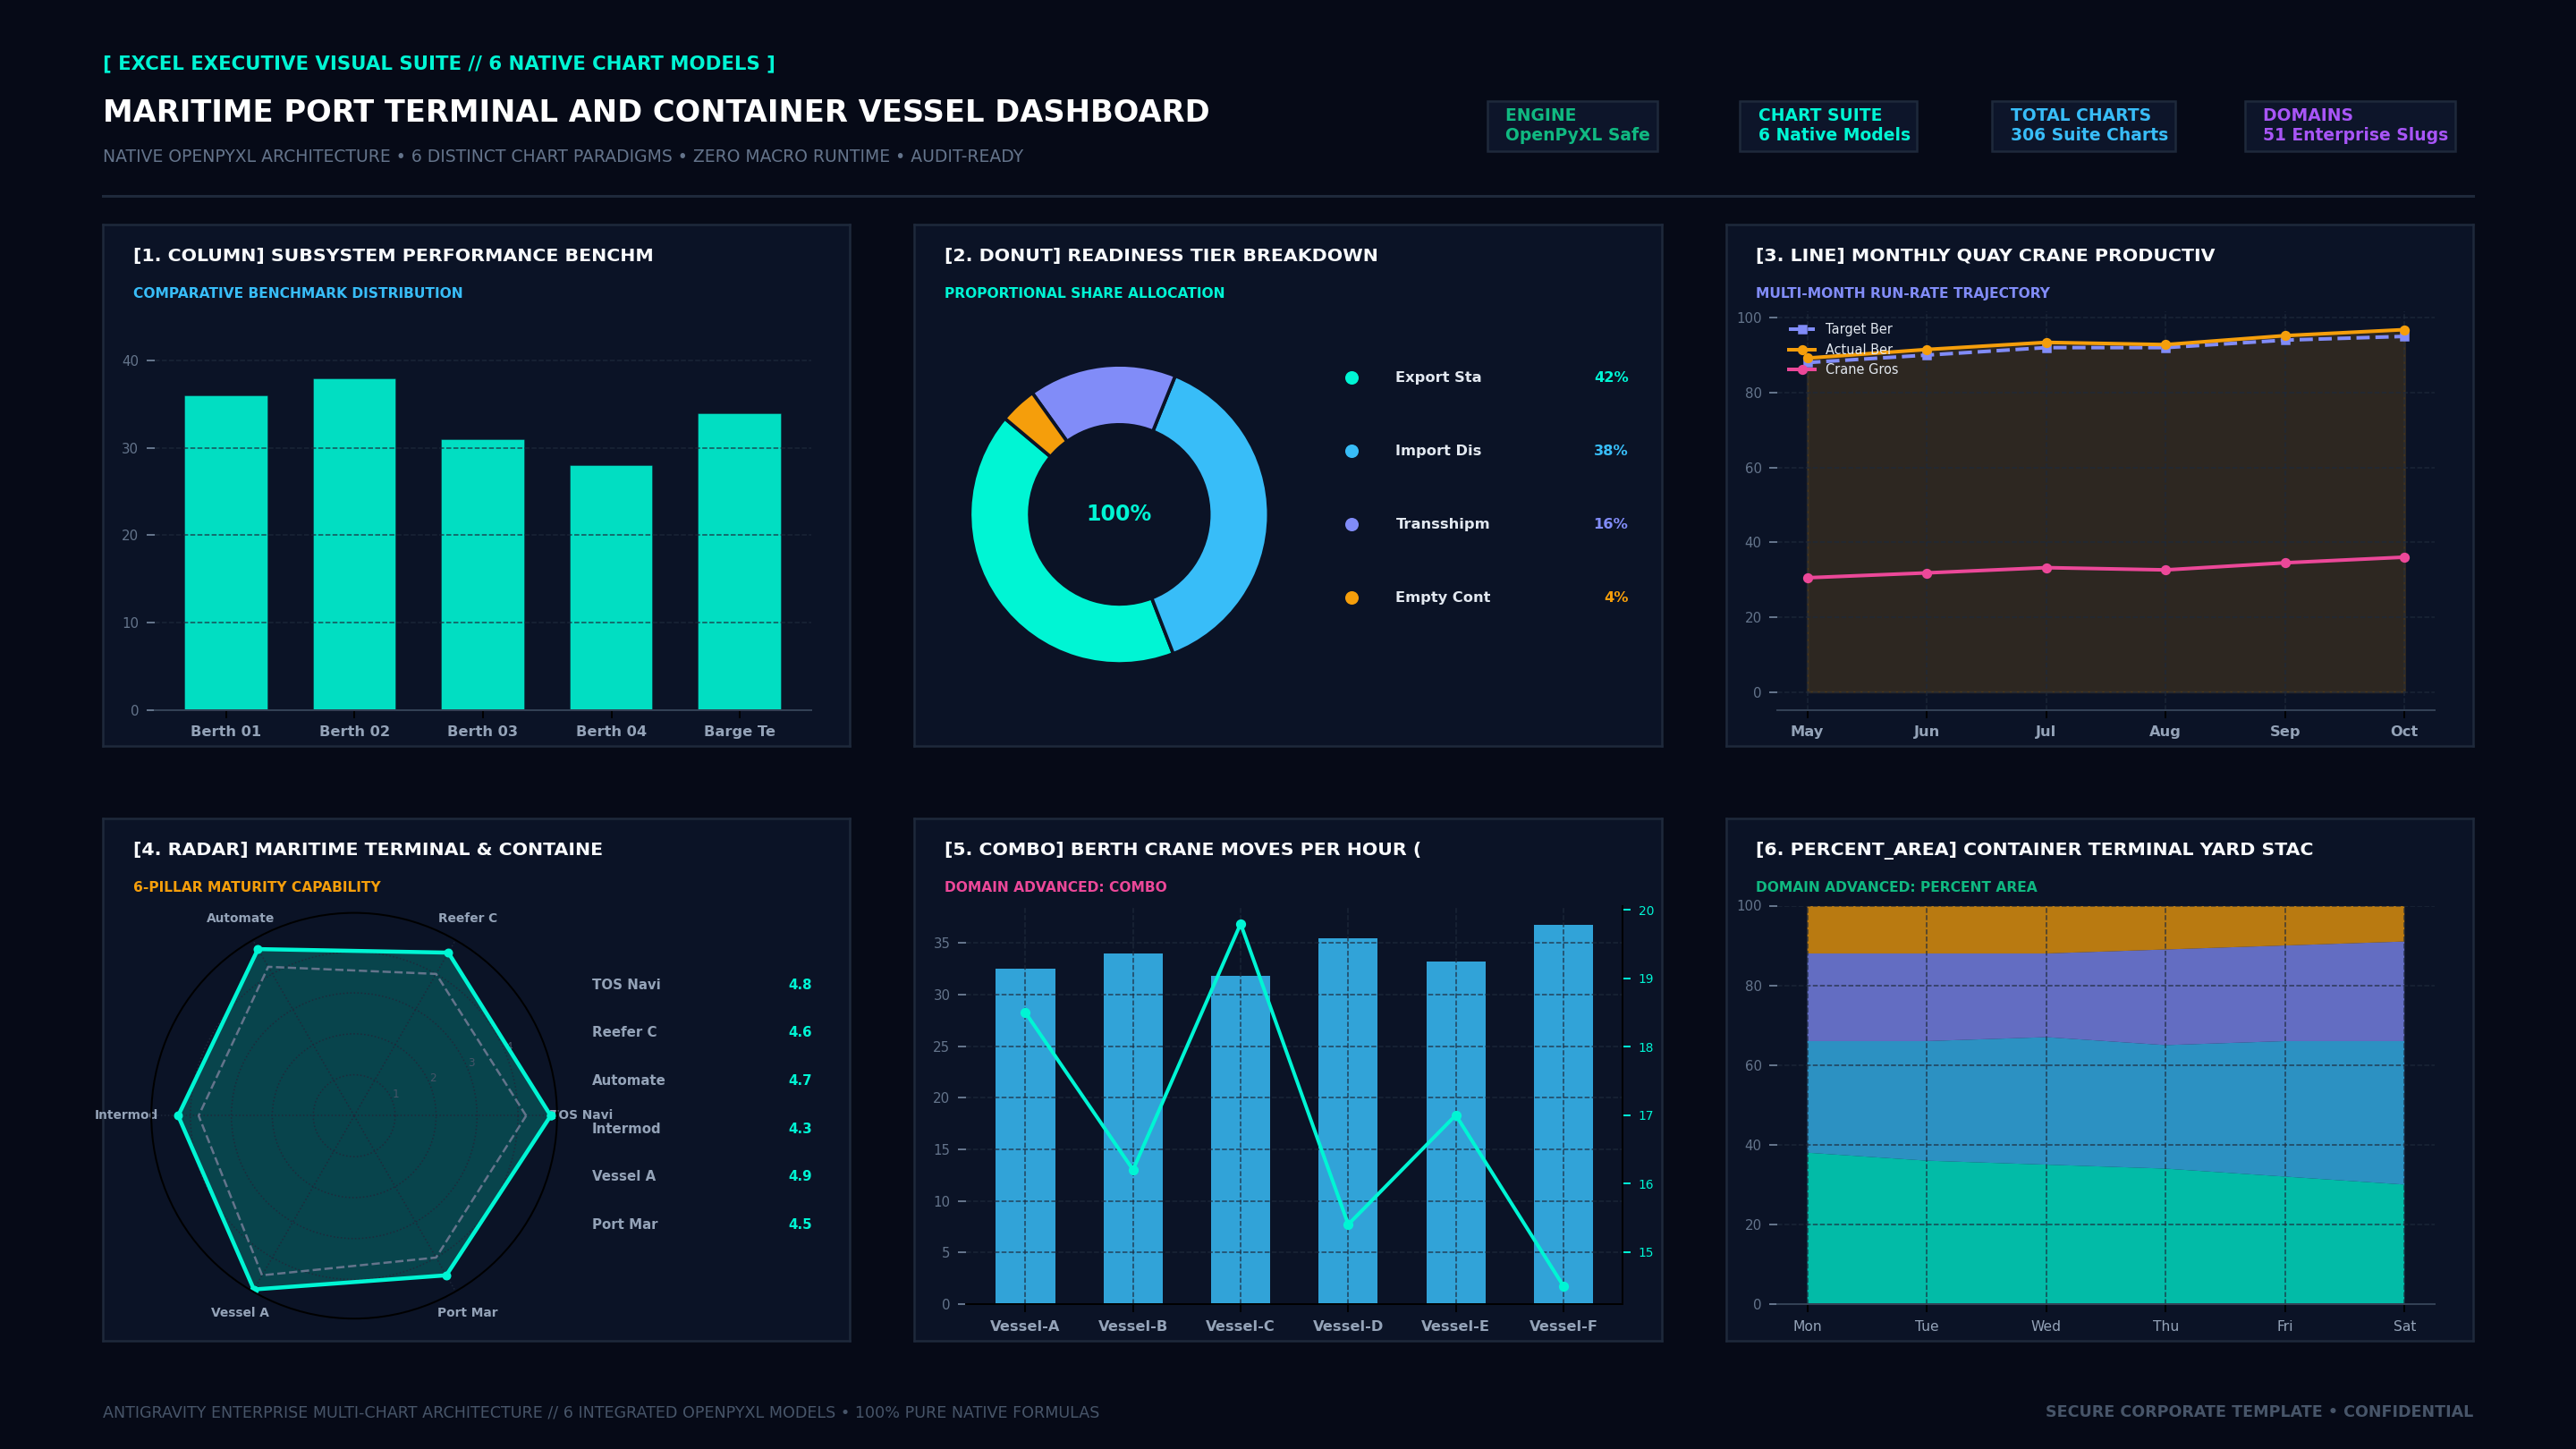
Task: Click the 6-PILLAR MATURITY CAPABILITY subtitle
Action: point(257,887)
